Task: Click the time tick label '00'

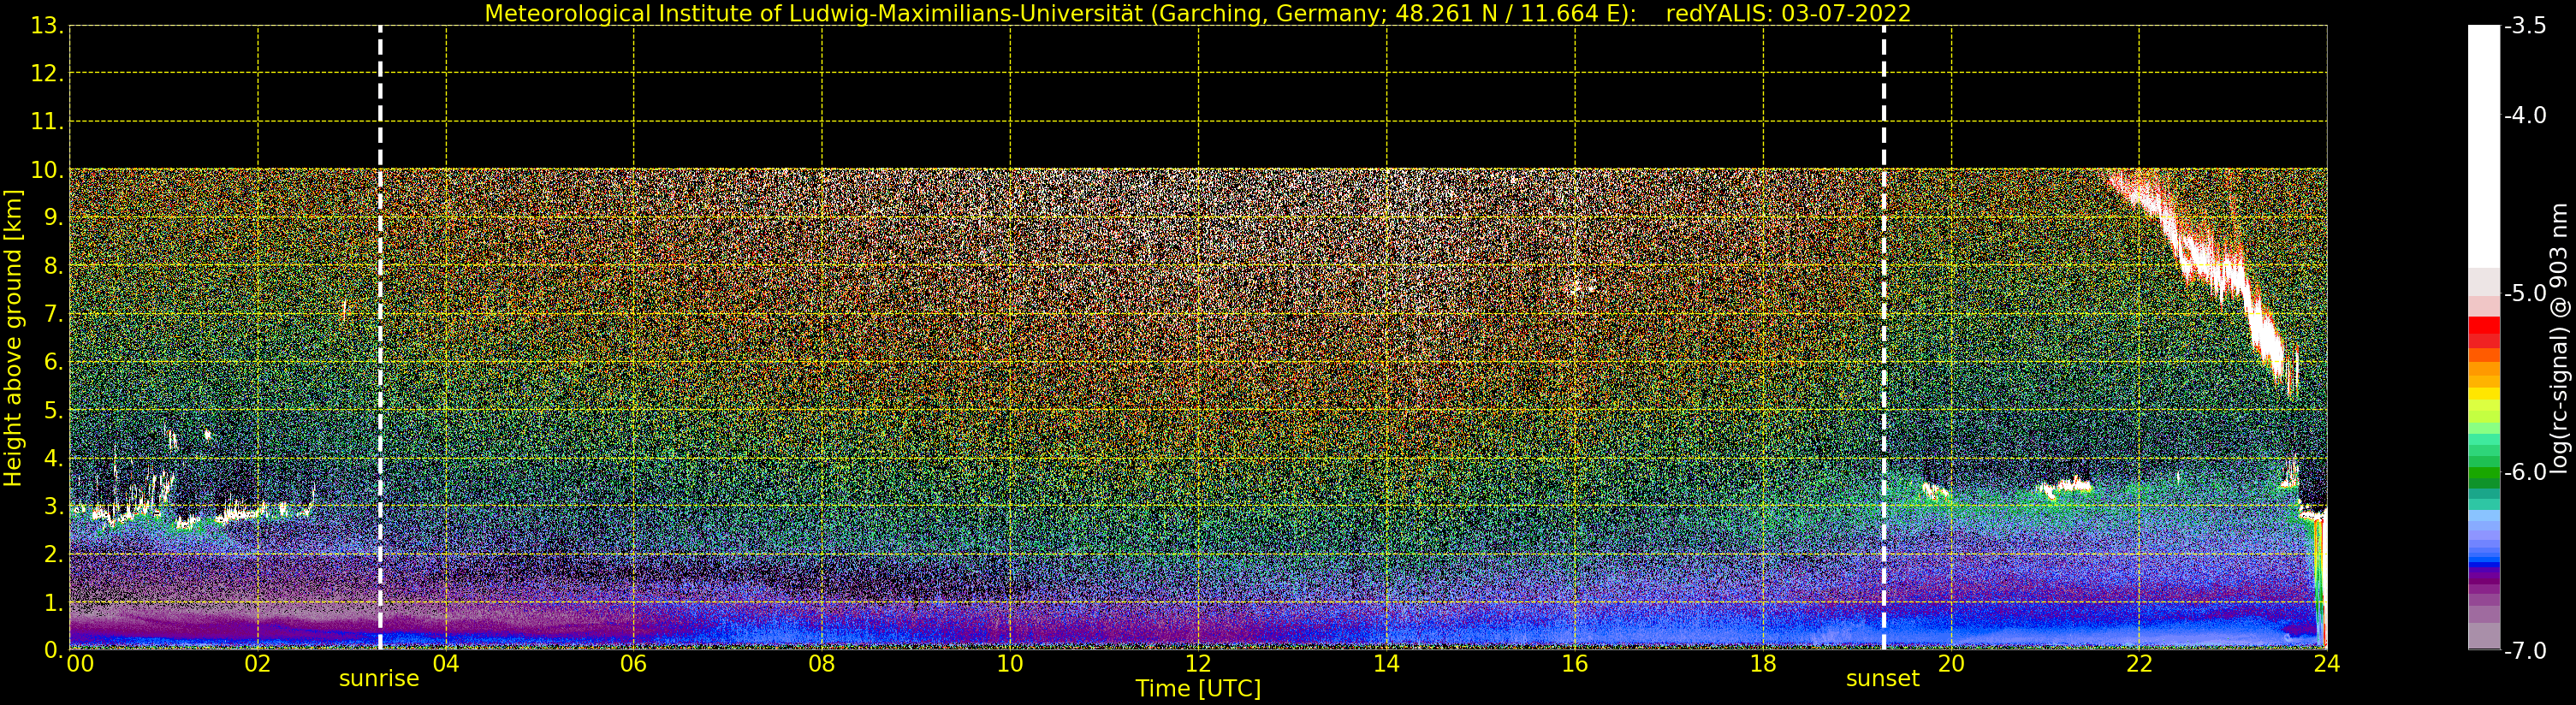Action: pos(80,664)
